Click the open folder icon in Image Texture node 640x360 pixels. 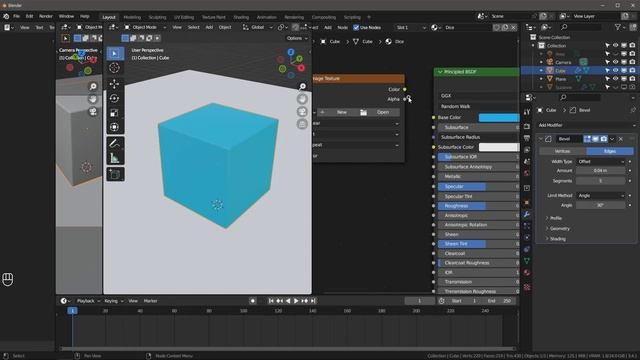click(363, 112)
